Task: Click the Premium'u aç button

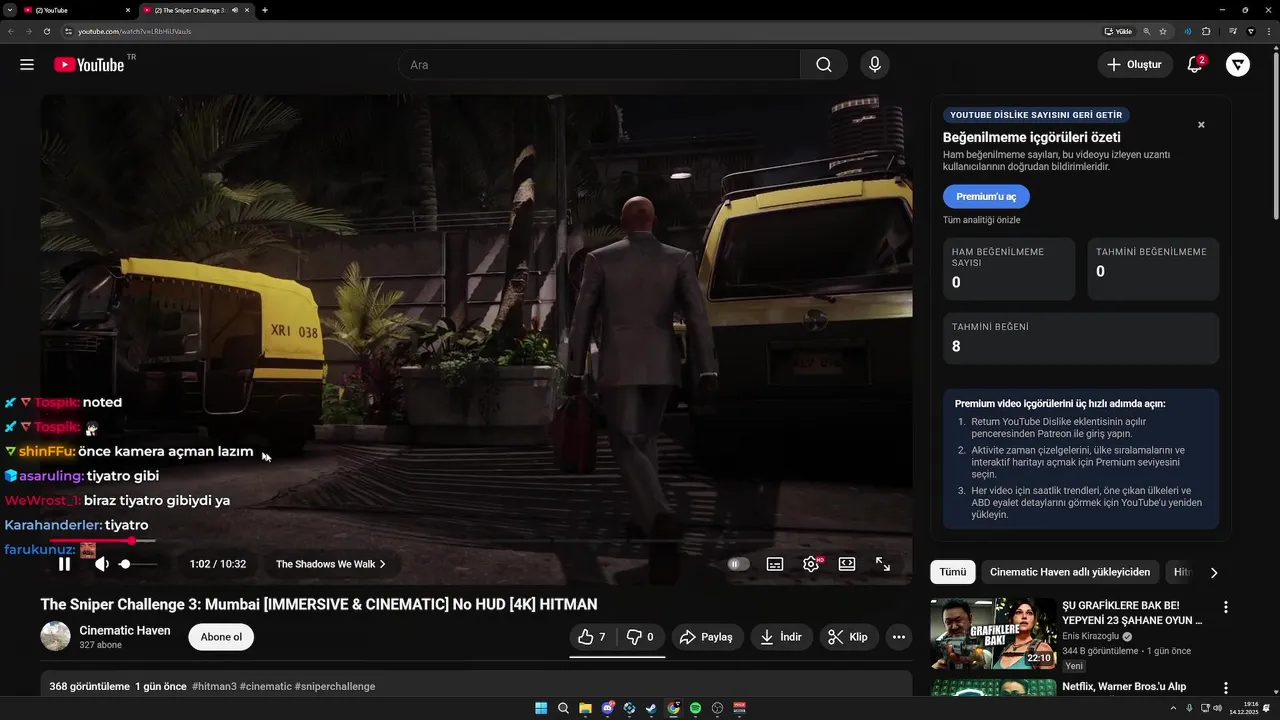Action: (x=986, y=197)
